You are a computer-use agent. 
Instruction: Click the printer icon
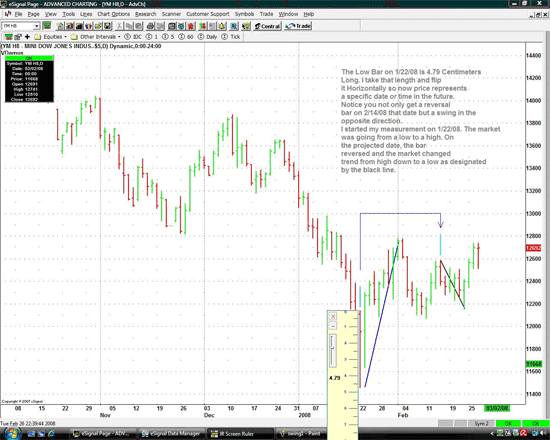coord(151,26)
